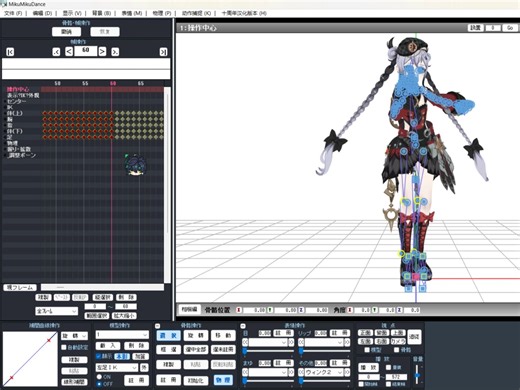Viewport: 520px width, 390px height.
Task: Toggle checkbox below the end frame 572 field
Action: pyautogui.click(x=389, y=384)
